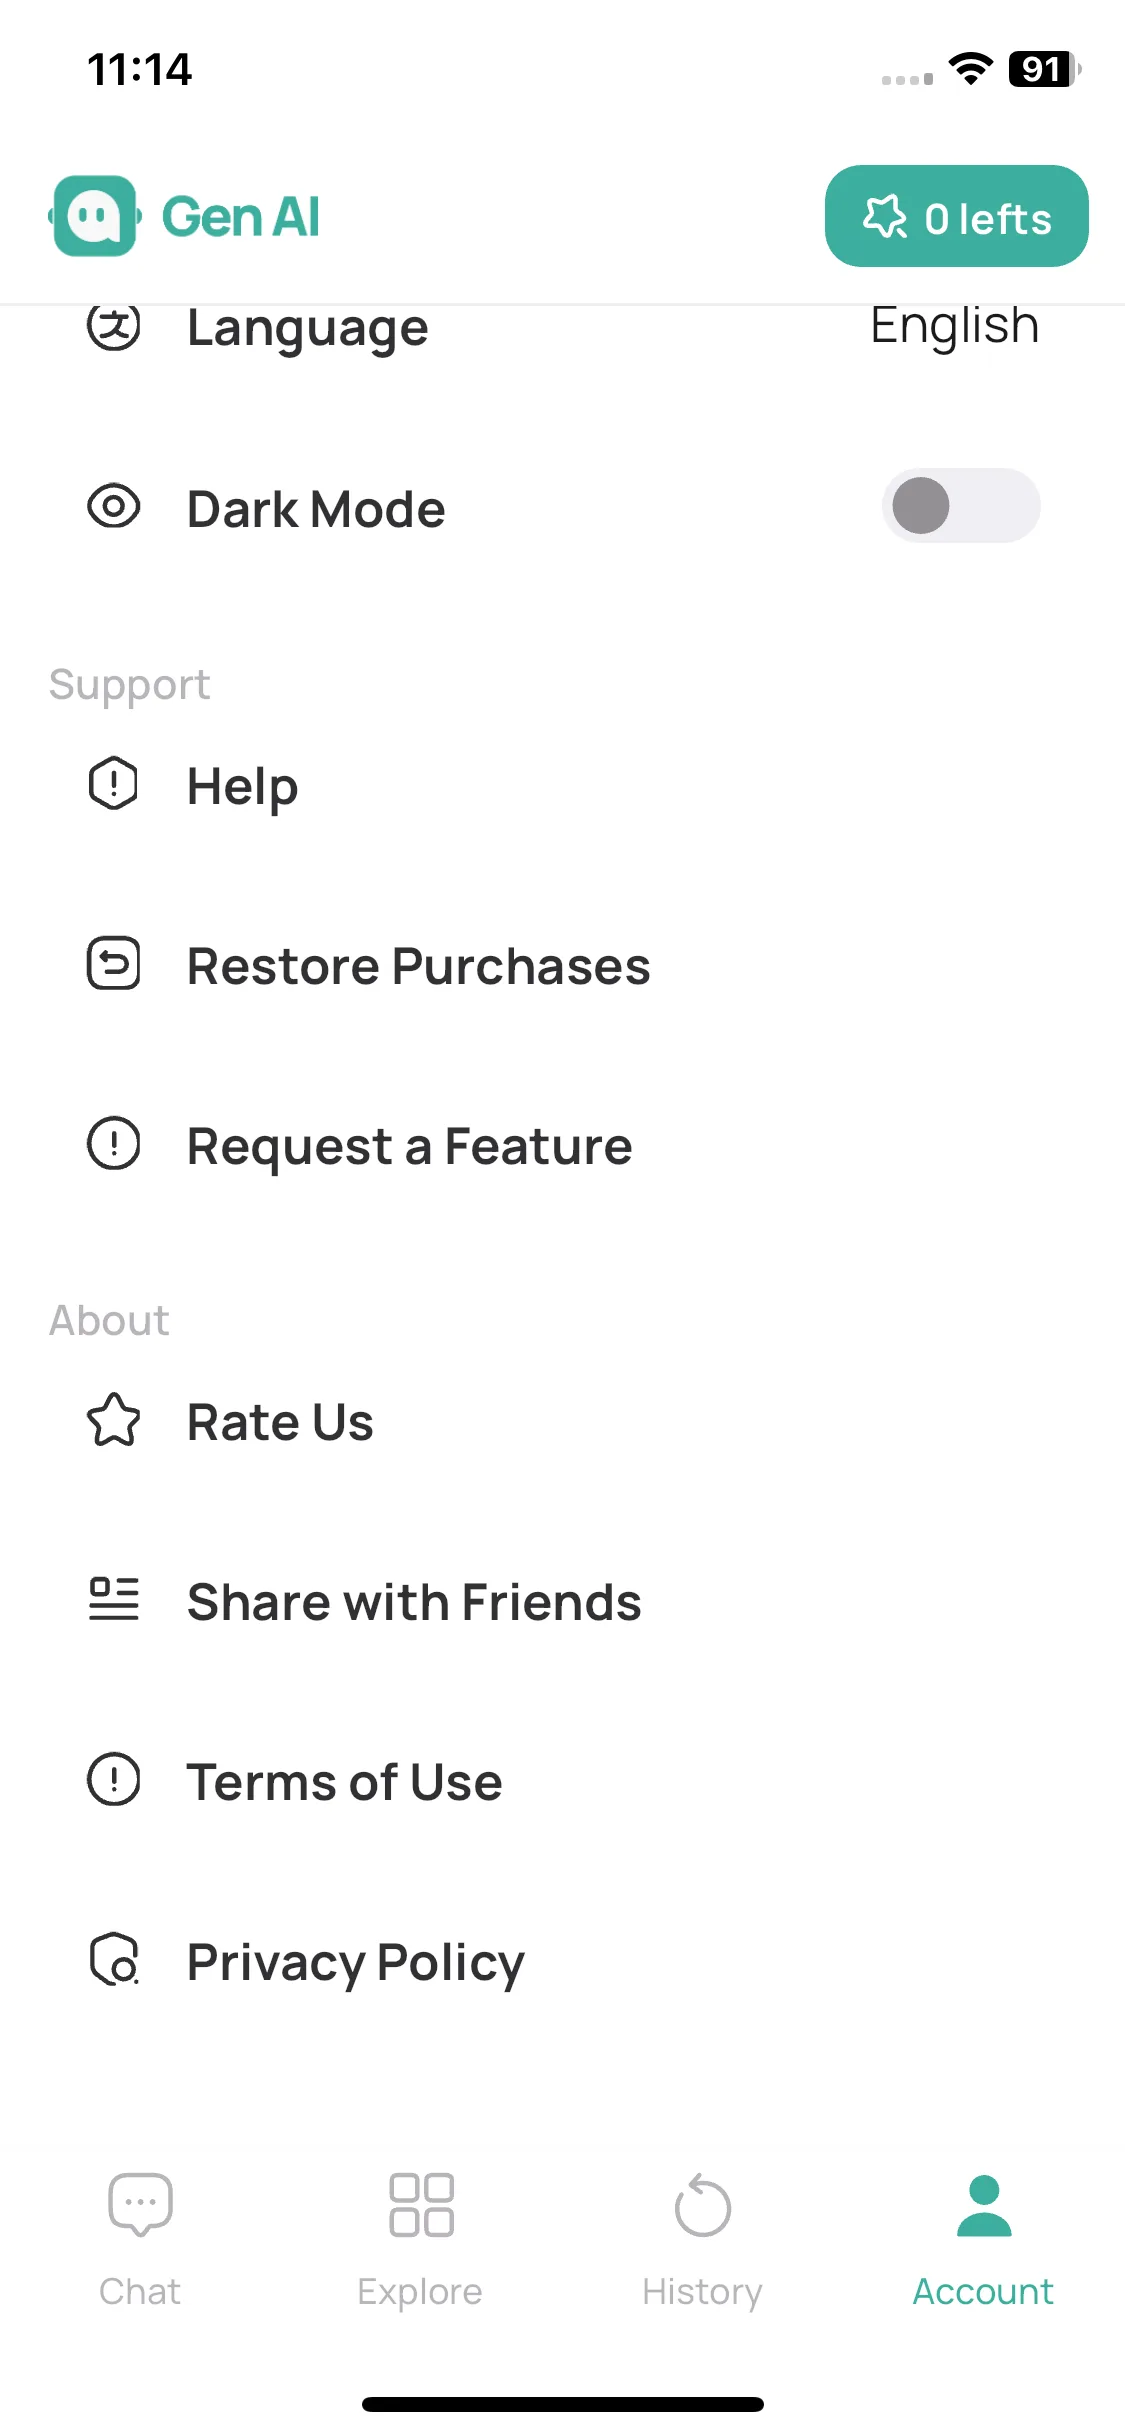Tap the Privacy Policy shield icon
The width and height of the screenshot is (1125, 2436).
114,1959
